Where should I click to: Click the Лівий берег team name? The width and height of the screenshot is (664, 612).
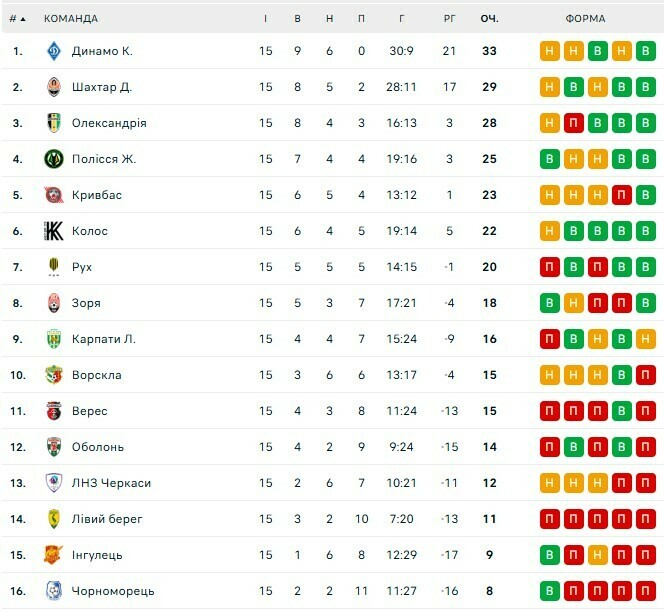(107, 519)
